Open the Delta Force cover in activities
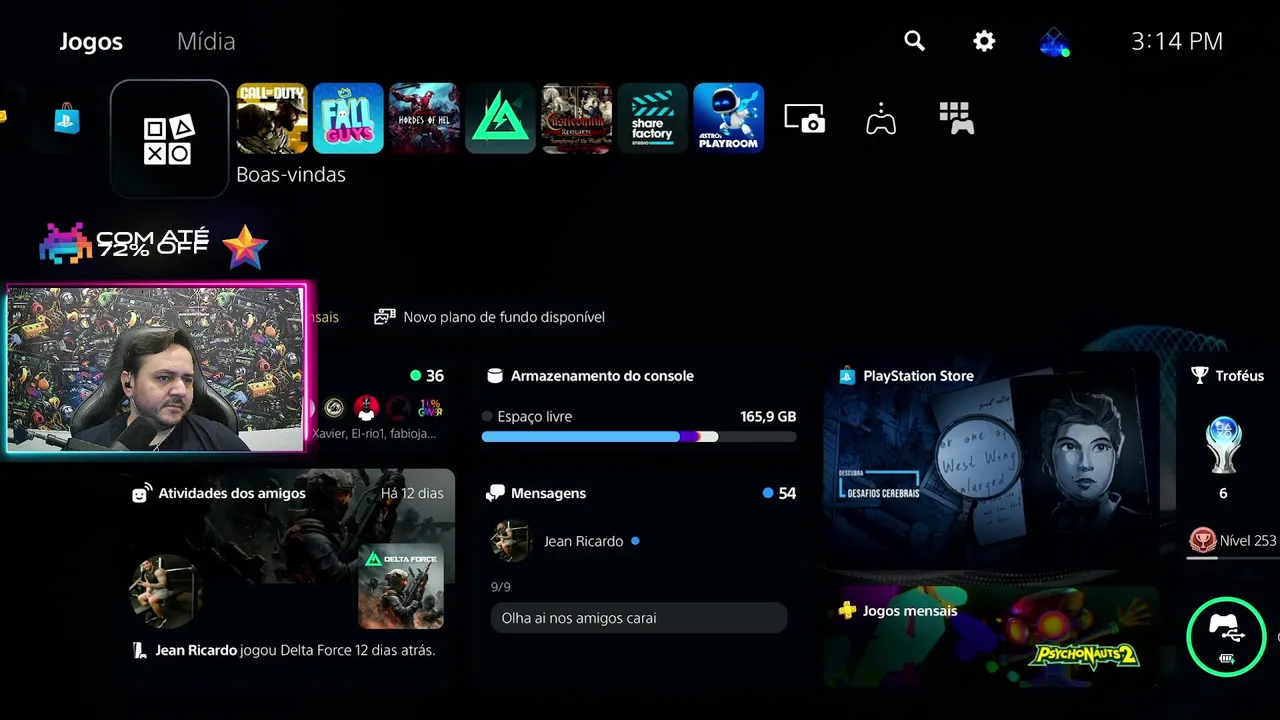Viewport: 1280px width, 720px height. click(401, 586)
